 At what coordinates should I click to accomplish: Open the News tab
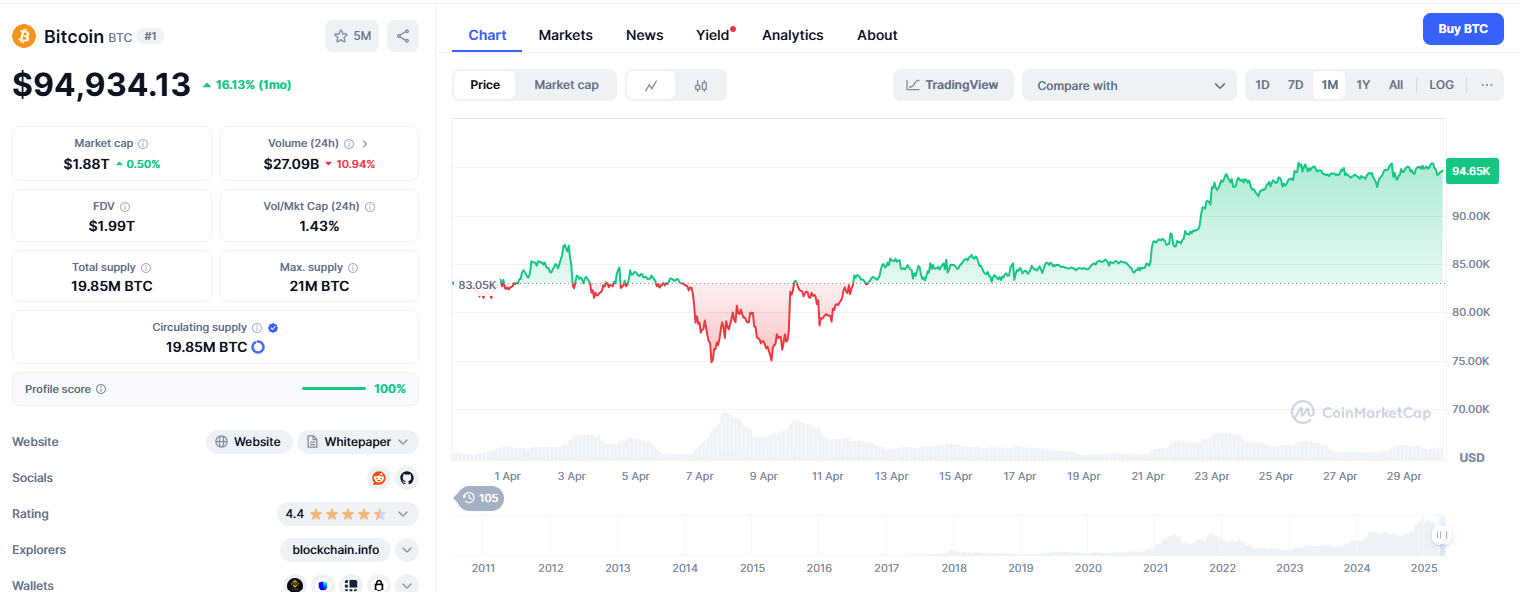[x=645, y=35]
